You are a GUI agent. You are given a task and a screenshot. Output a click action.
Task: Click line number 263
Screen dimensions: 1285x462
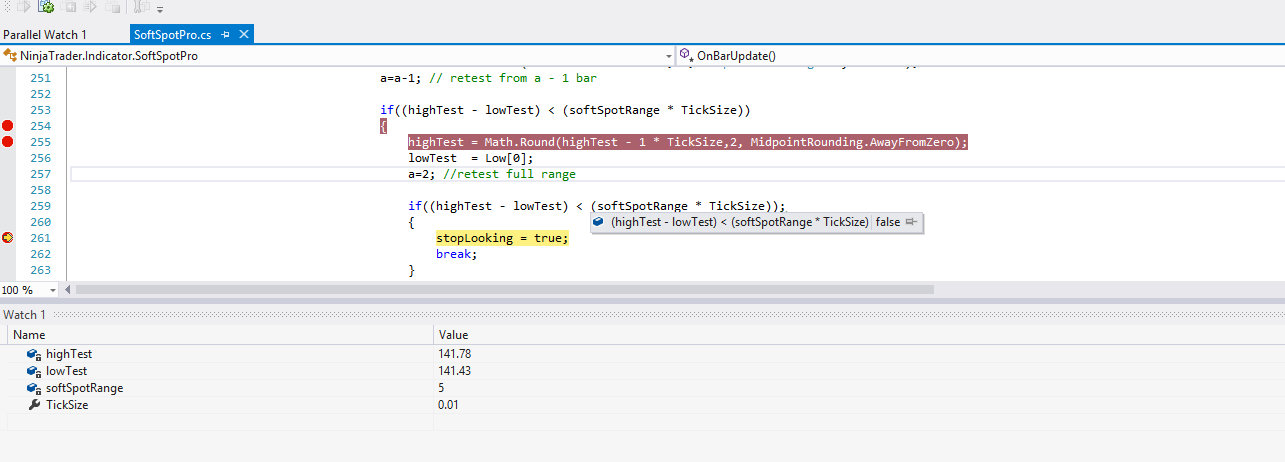point(40,270)
